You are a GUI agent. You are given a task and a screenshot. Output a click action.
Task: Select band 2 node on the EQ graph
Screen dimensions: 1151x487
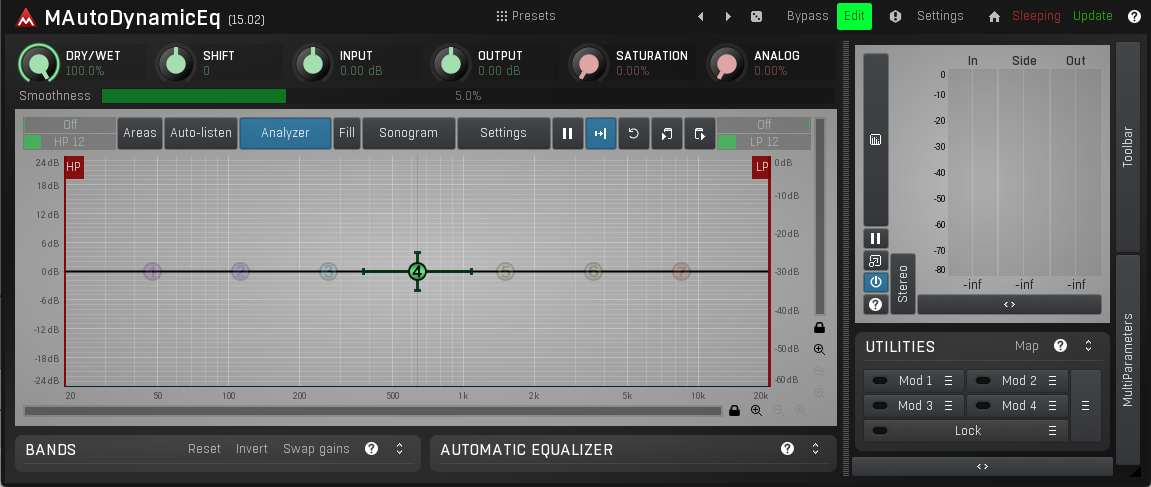point(240,272)
